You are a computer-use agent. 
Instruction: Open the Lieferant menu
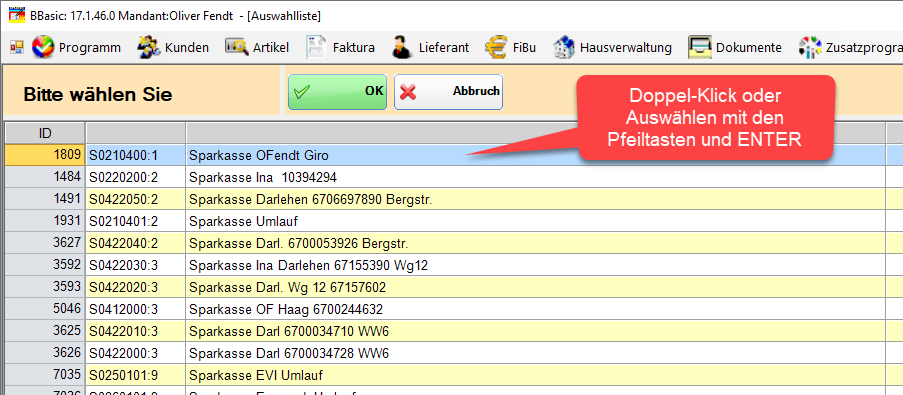[x=443, y=48]
